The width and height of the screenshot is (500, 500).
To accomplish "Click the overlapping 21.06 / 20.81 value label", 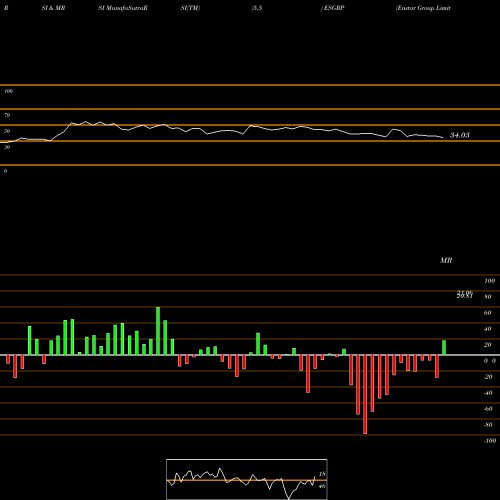I will pyautogui.click(x=465, y=294).
